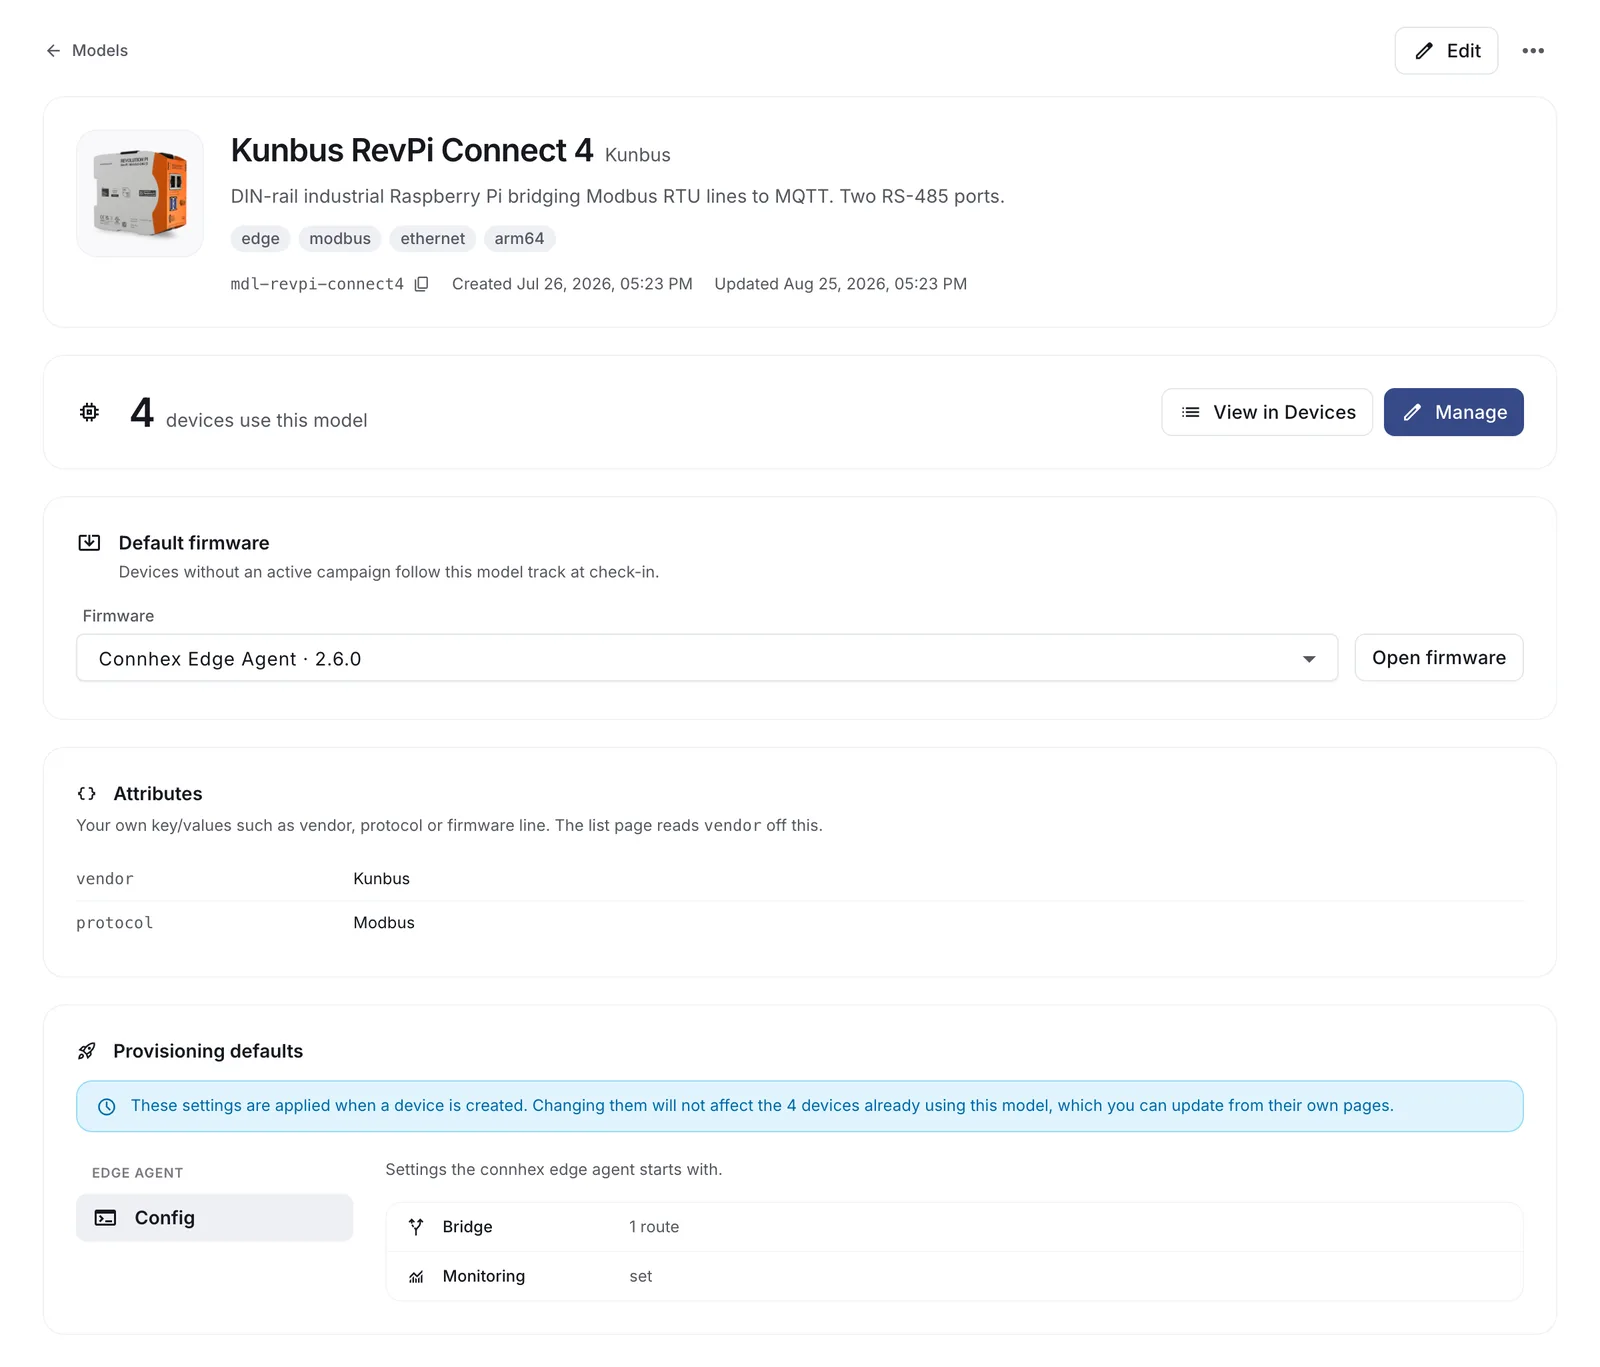Open the more options ellipsis menu
1600x1367 pixels.
click(1533, 51)
